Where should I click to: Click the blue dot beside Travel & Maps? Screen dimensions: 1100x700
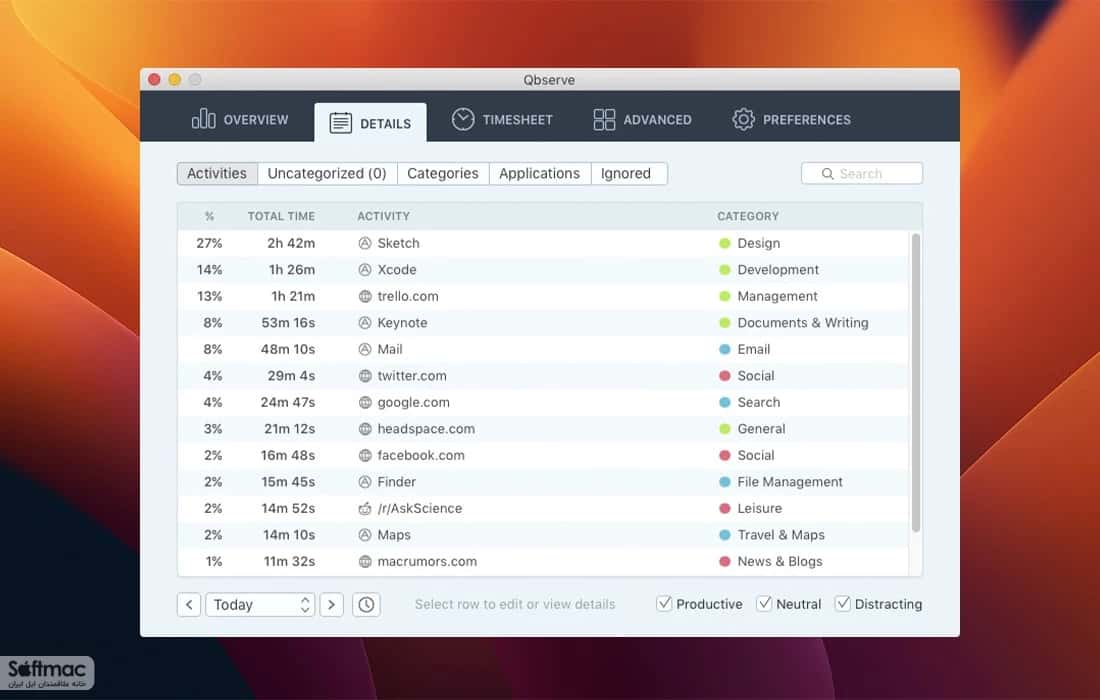[x=725, y=535]
